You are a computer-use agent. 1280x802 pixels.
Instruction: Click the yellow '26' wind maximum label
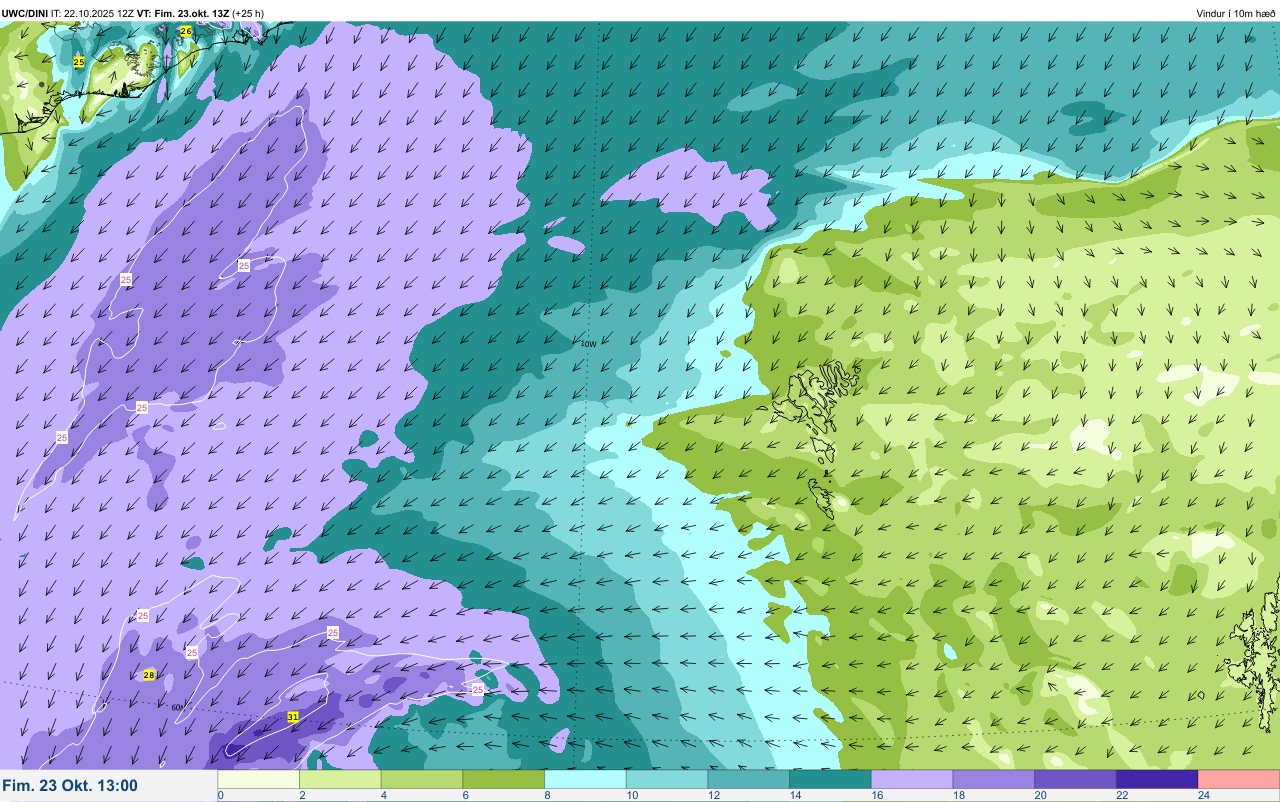click(186, 32)
